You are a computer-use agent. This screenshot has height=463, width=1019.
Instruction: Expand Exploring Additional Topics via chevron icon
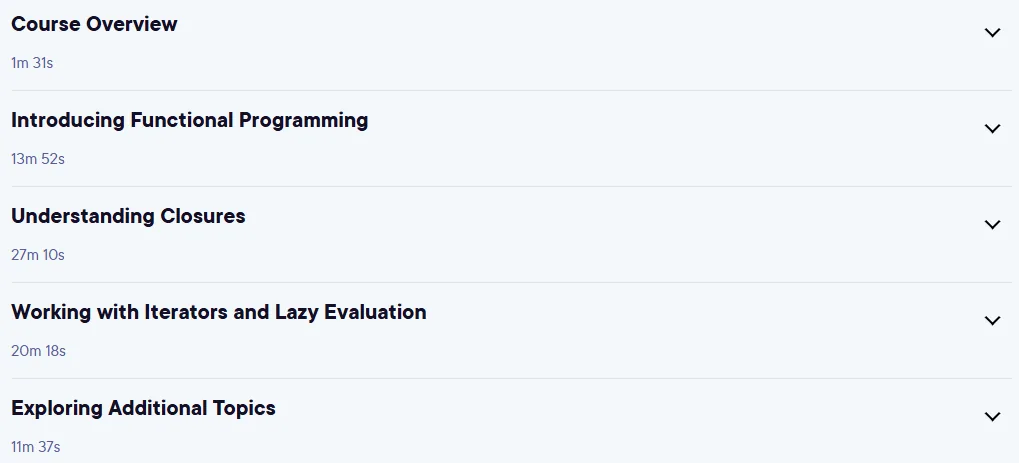992,417
